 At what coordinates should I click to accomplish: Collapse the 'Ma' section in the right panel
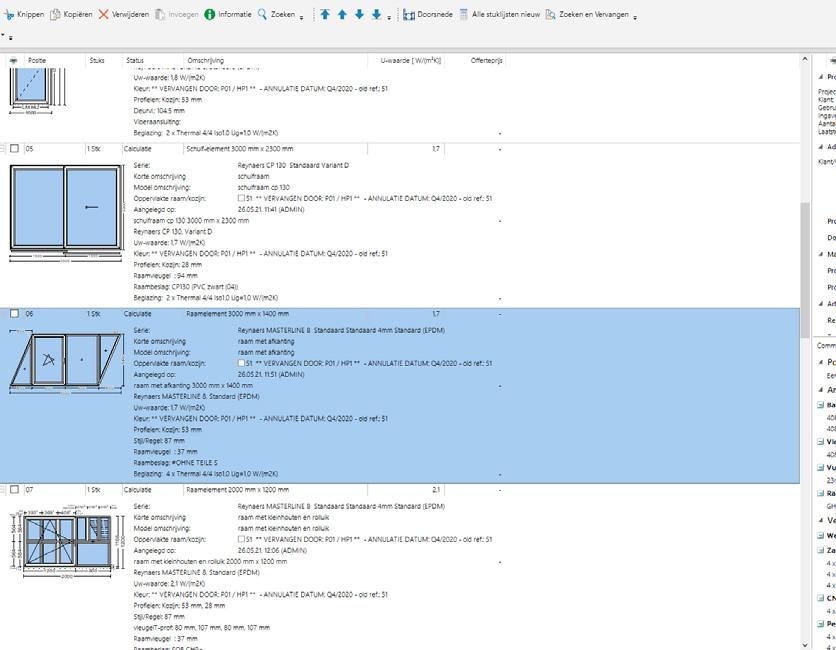click(x=821, y=254)
